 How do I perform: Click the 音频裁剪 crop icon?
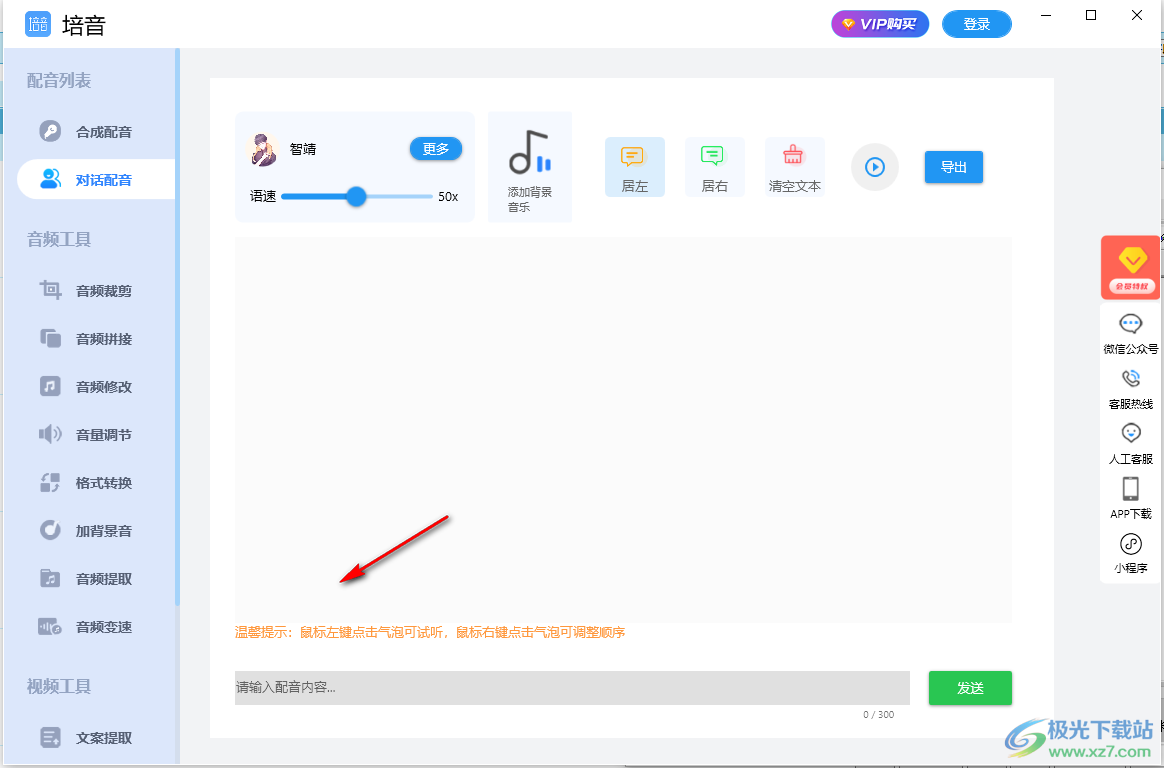click(x=50, y=290)
